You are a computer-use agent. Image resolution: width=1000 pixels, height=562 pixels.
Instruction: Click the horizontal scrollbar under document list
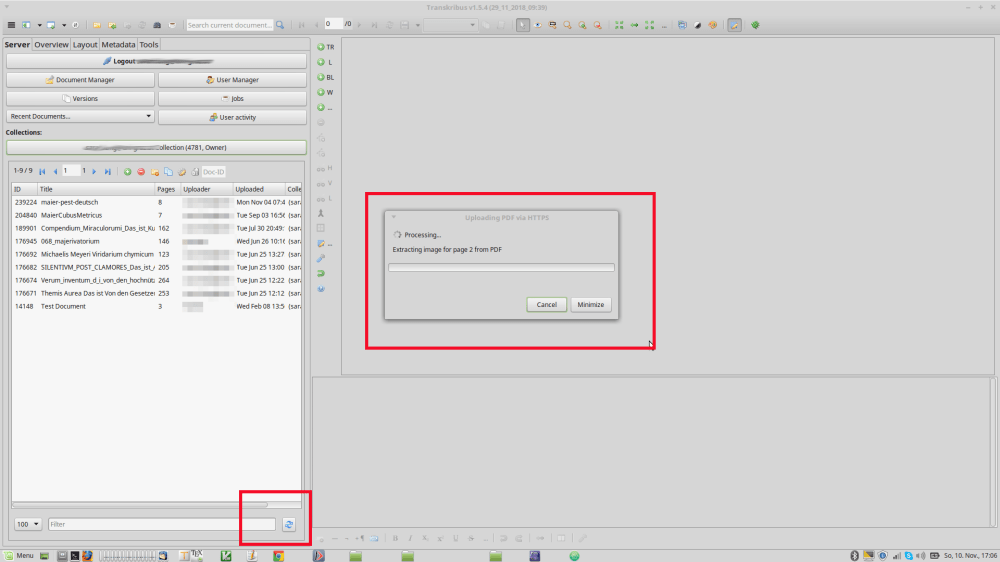tap(140, 505)
